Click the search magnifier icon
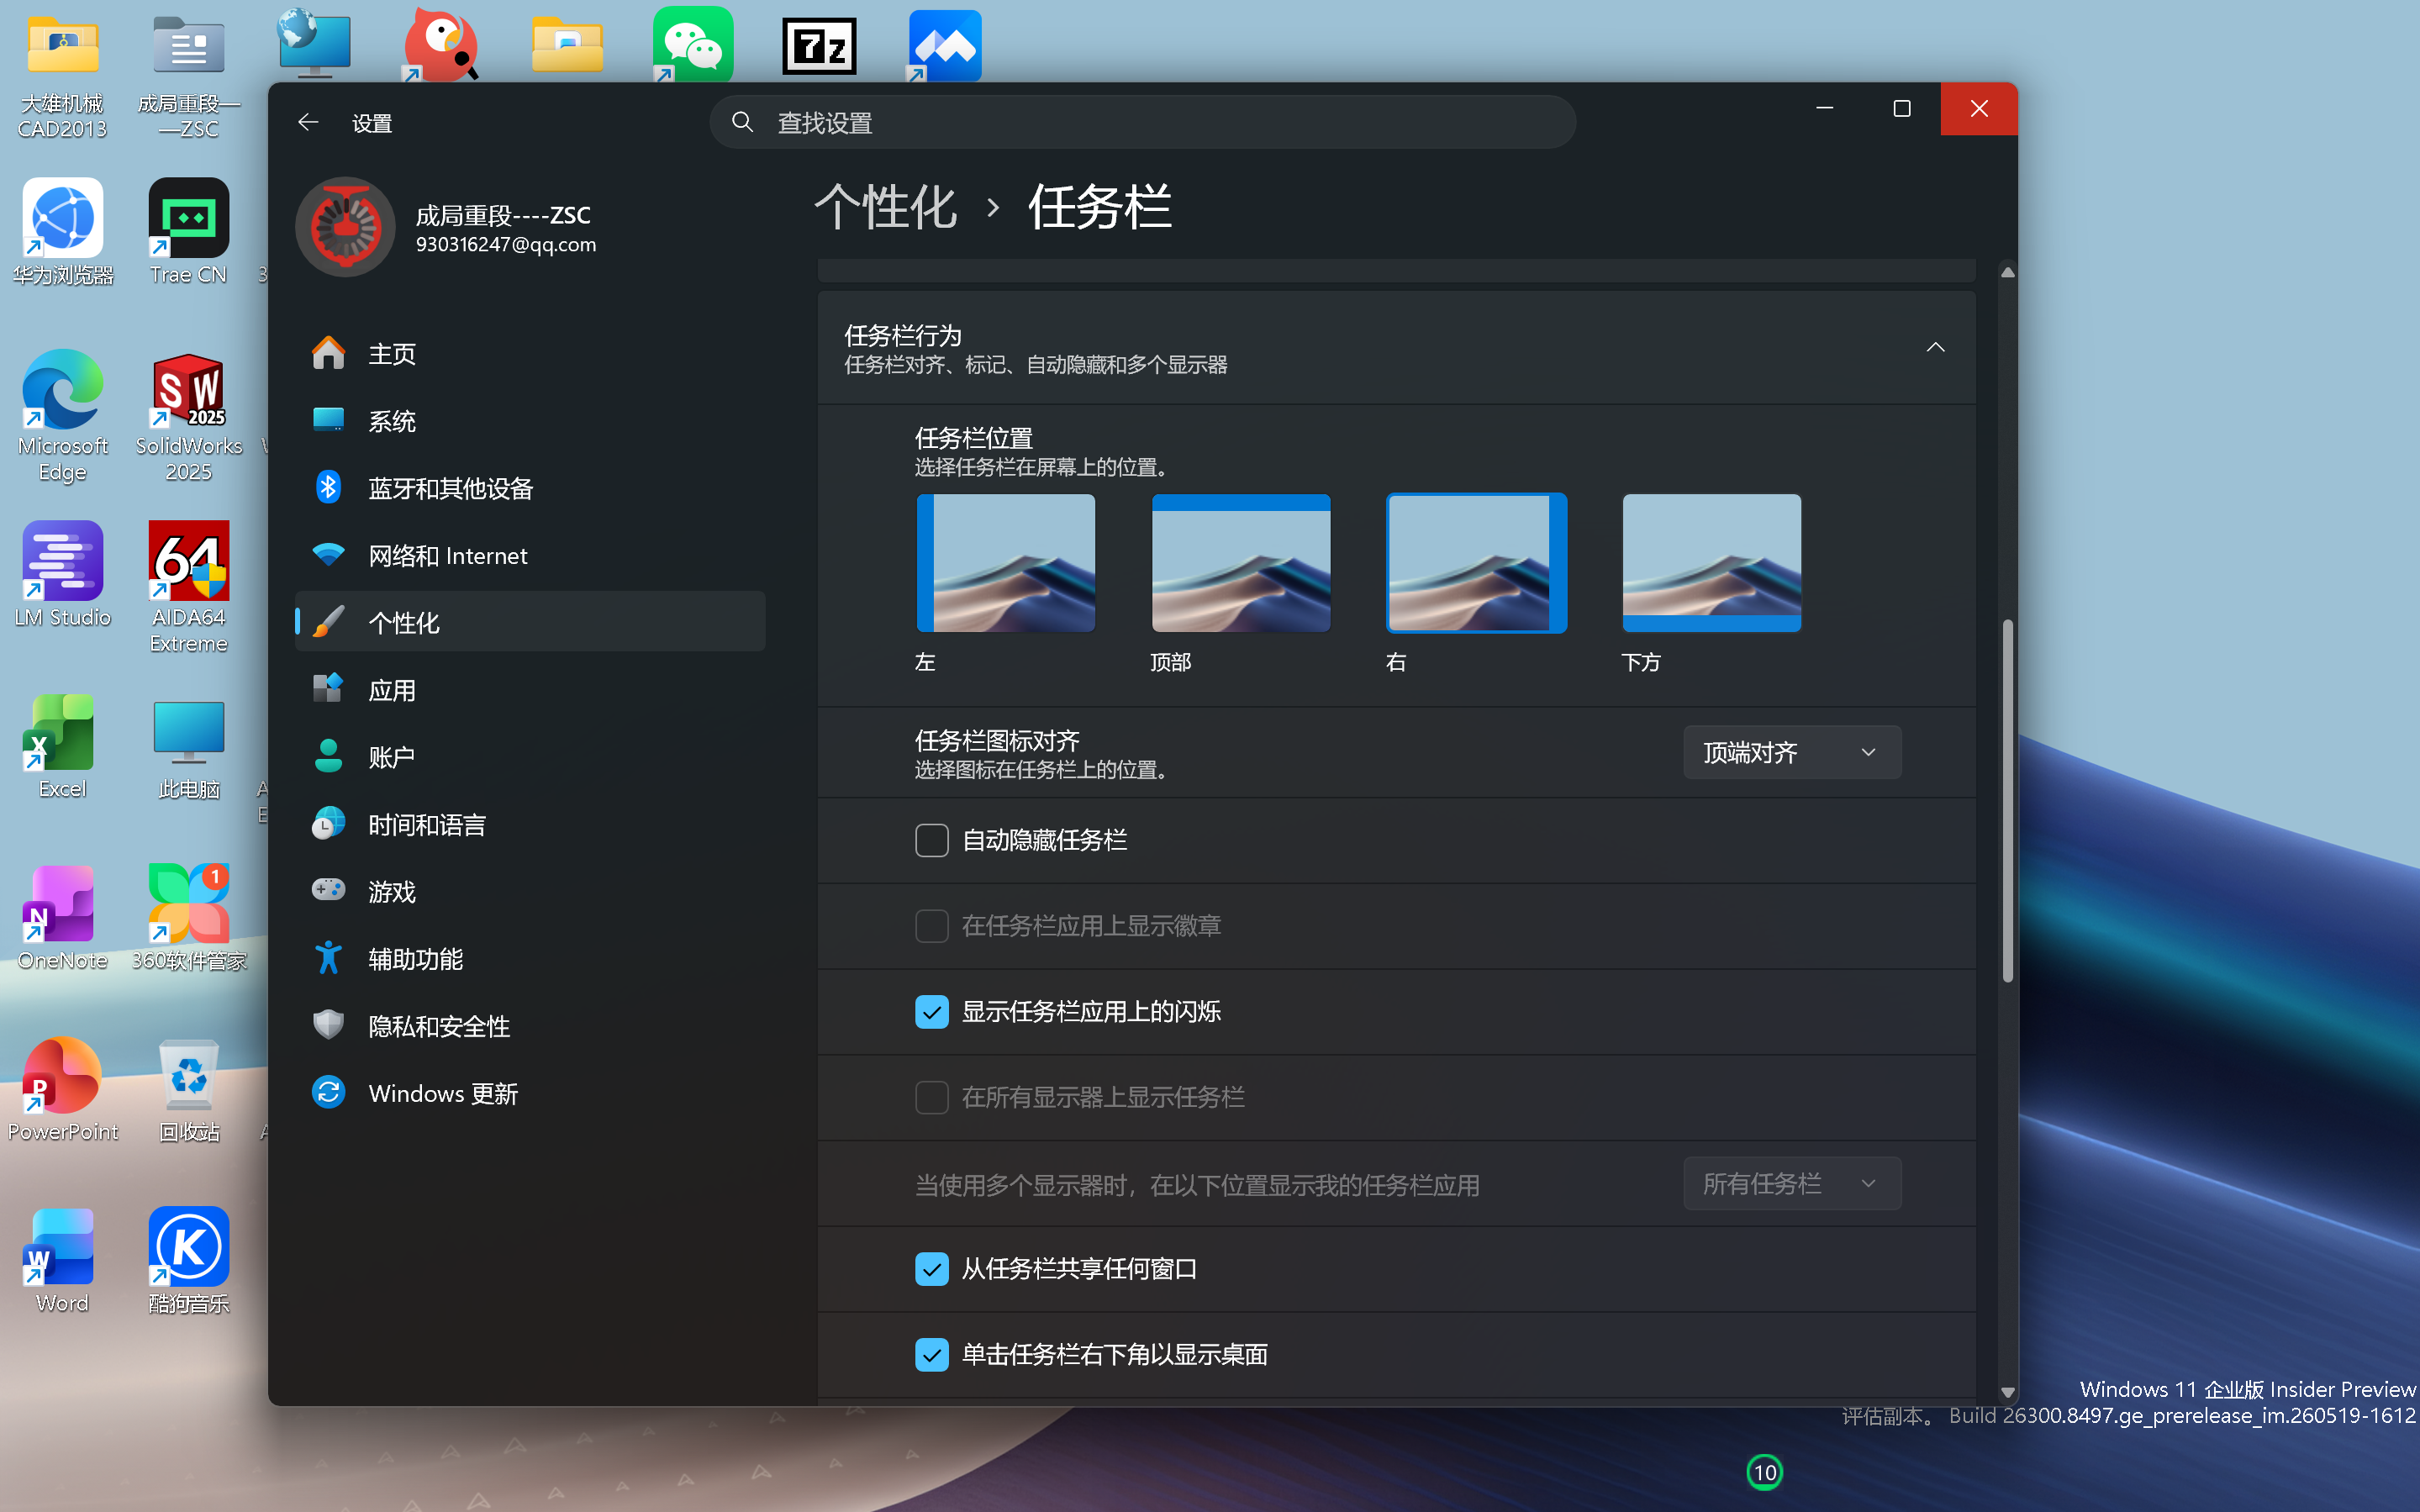The image size is (2420, 1512). [x=742, y=122]
